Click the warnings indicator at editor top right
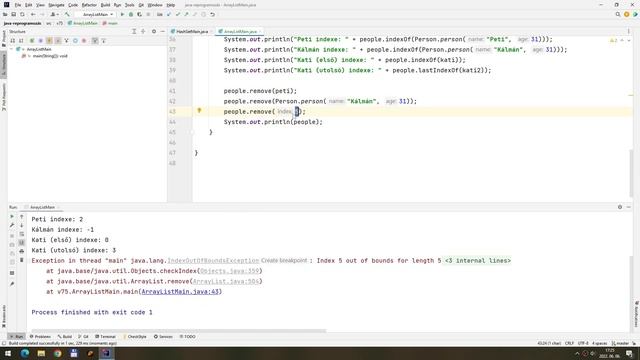The height and width of the screenshot is (360, 640). pyautogui.click(x=613, y=40)
